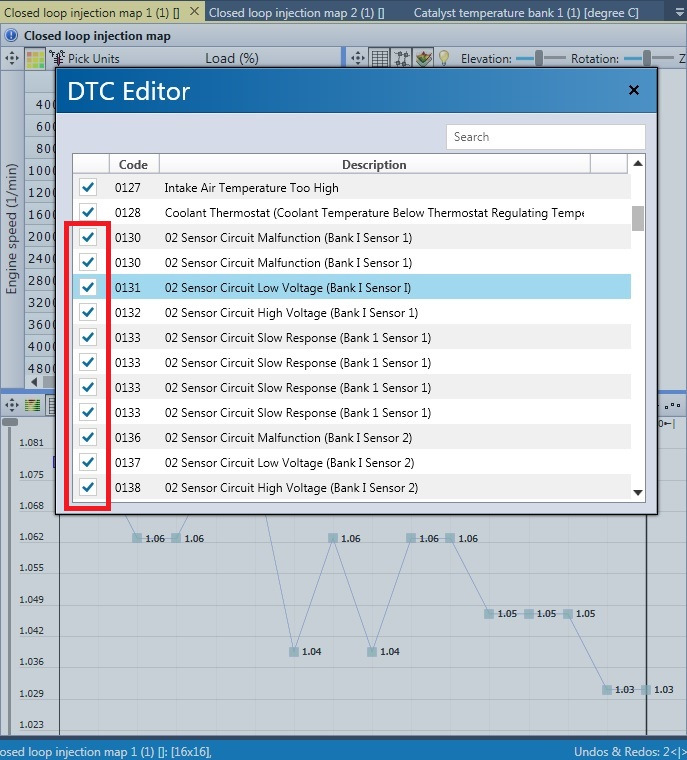Focus the DTC Editor Search field
This screenshot has width=687, height=760.
pyautogui.click(x=545, y=137)
